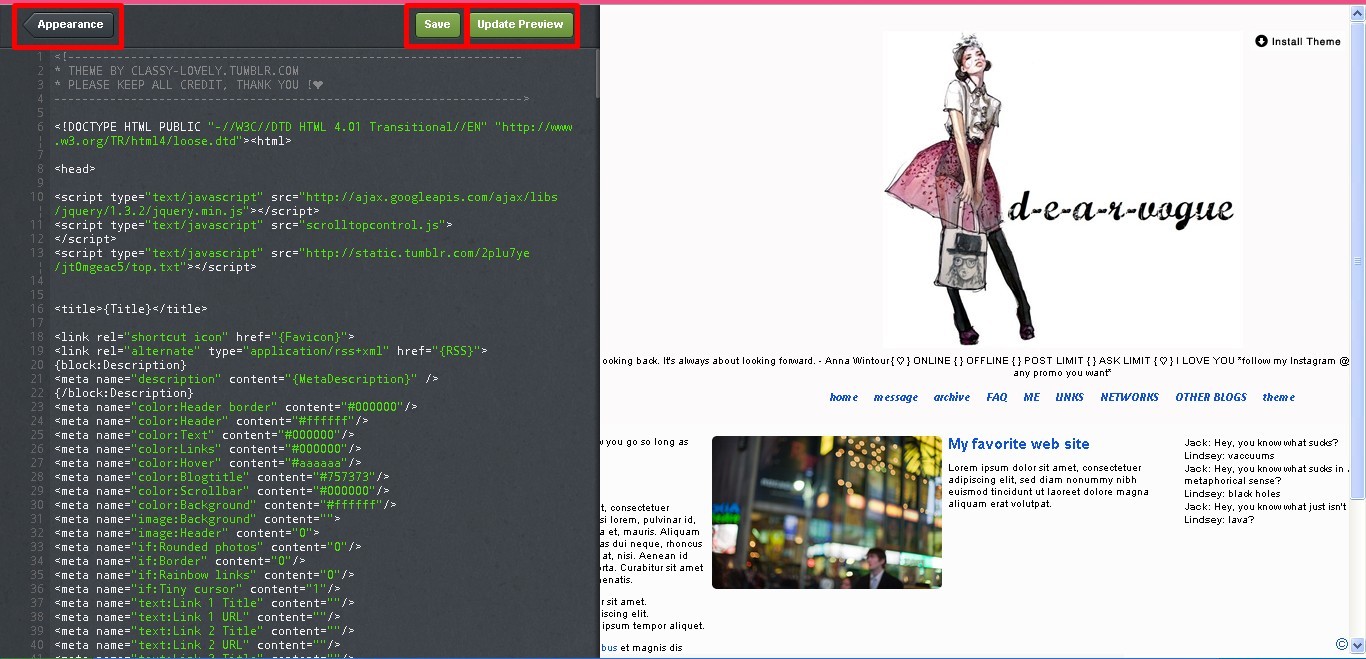Click the code editor vertical scrollbar
This screenshot has height=659, width=1366.
point(597,73)
